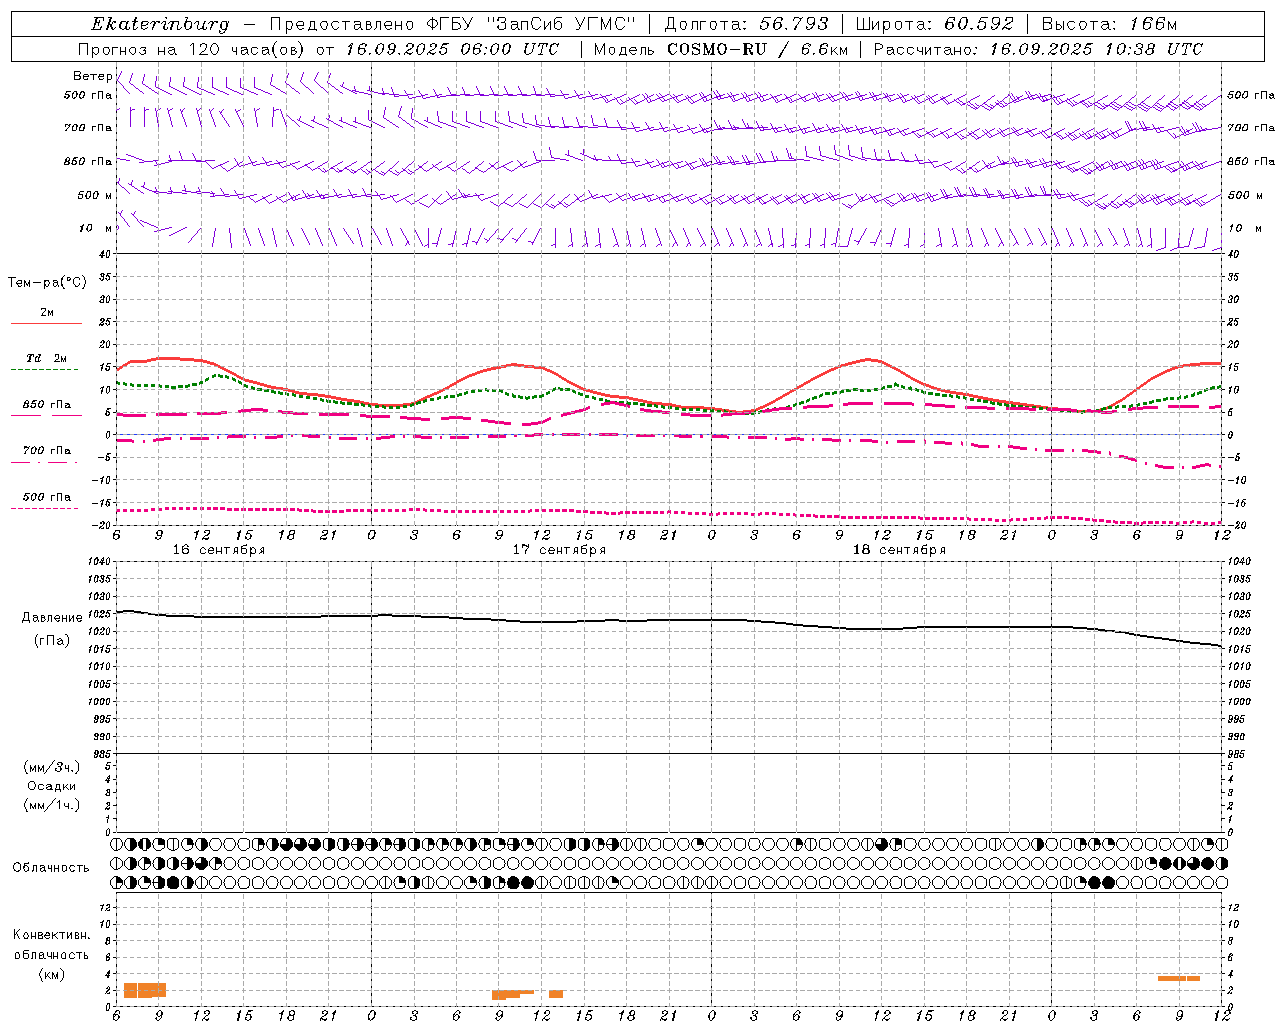Select the Давление panel label

point(52,618)
